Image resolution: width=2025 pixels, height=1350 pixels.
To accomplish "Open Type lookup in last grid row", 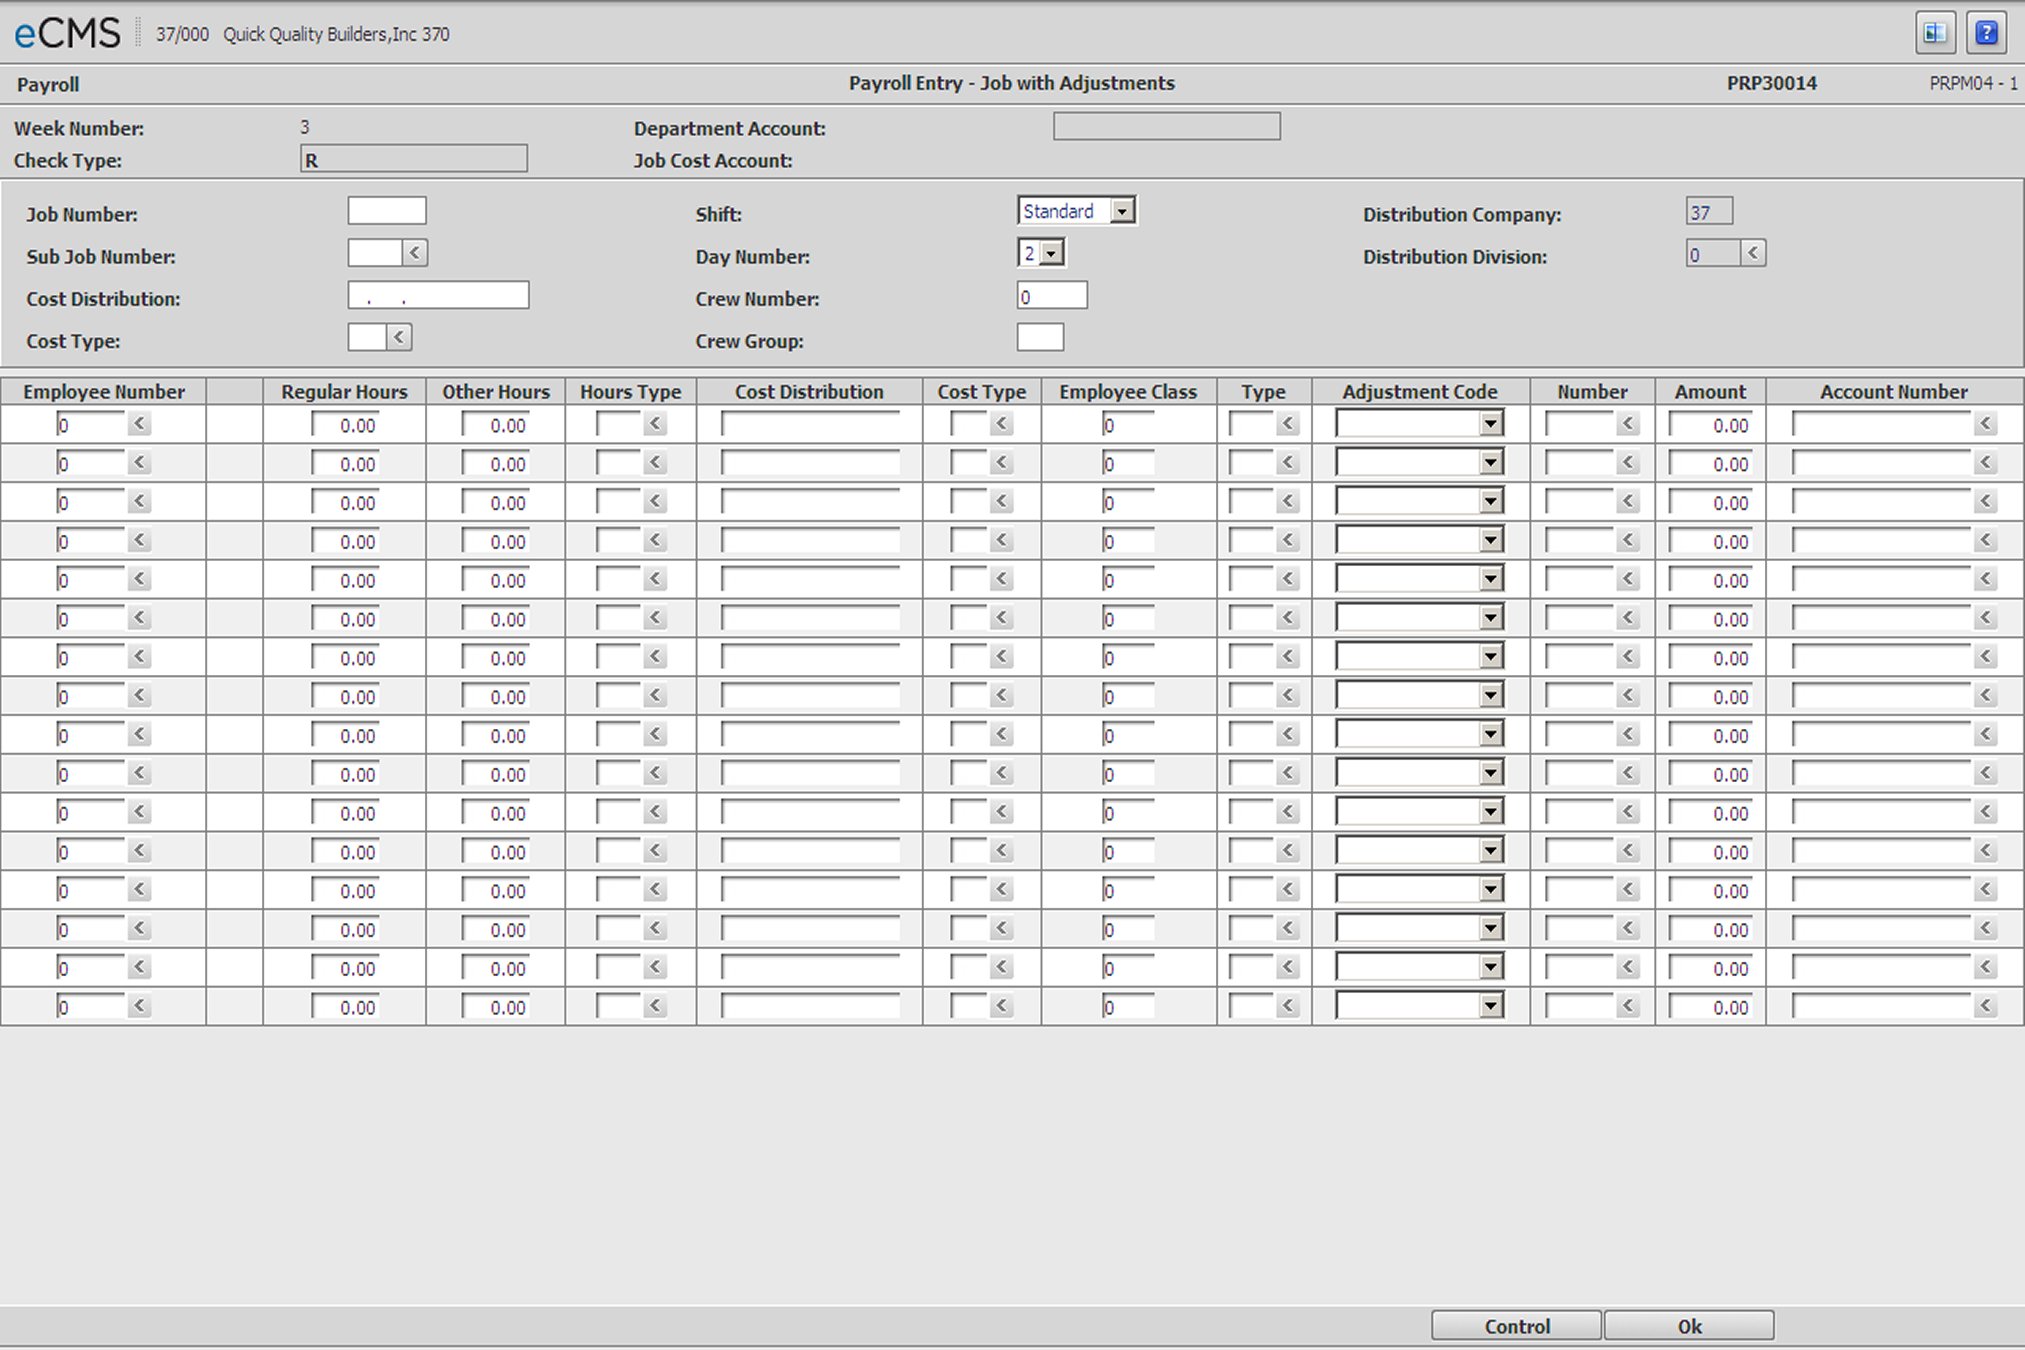I will point(1288,1007).
